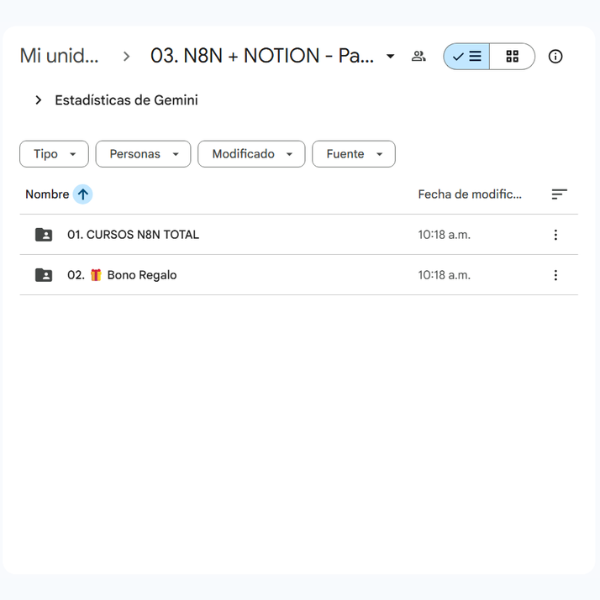Click 10:18 a.m. in the CURSOS N8N TOTAL row
This screenshot has height=600, width=600.
444,235
